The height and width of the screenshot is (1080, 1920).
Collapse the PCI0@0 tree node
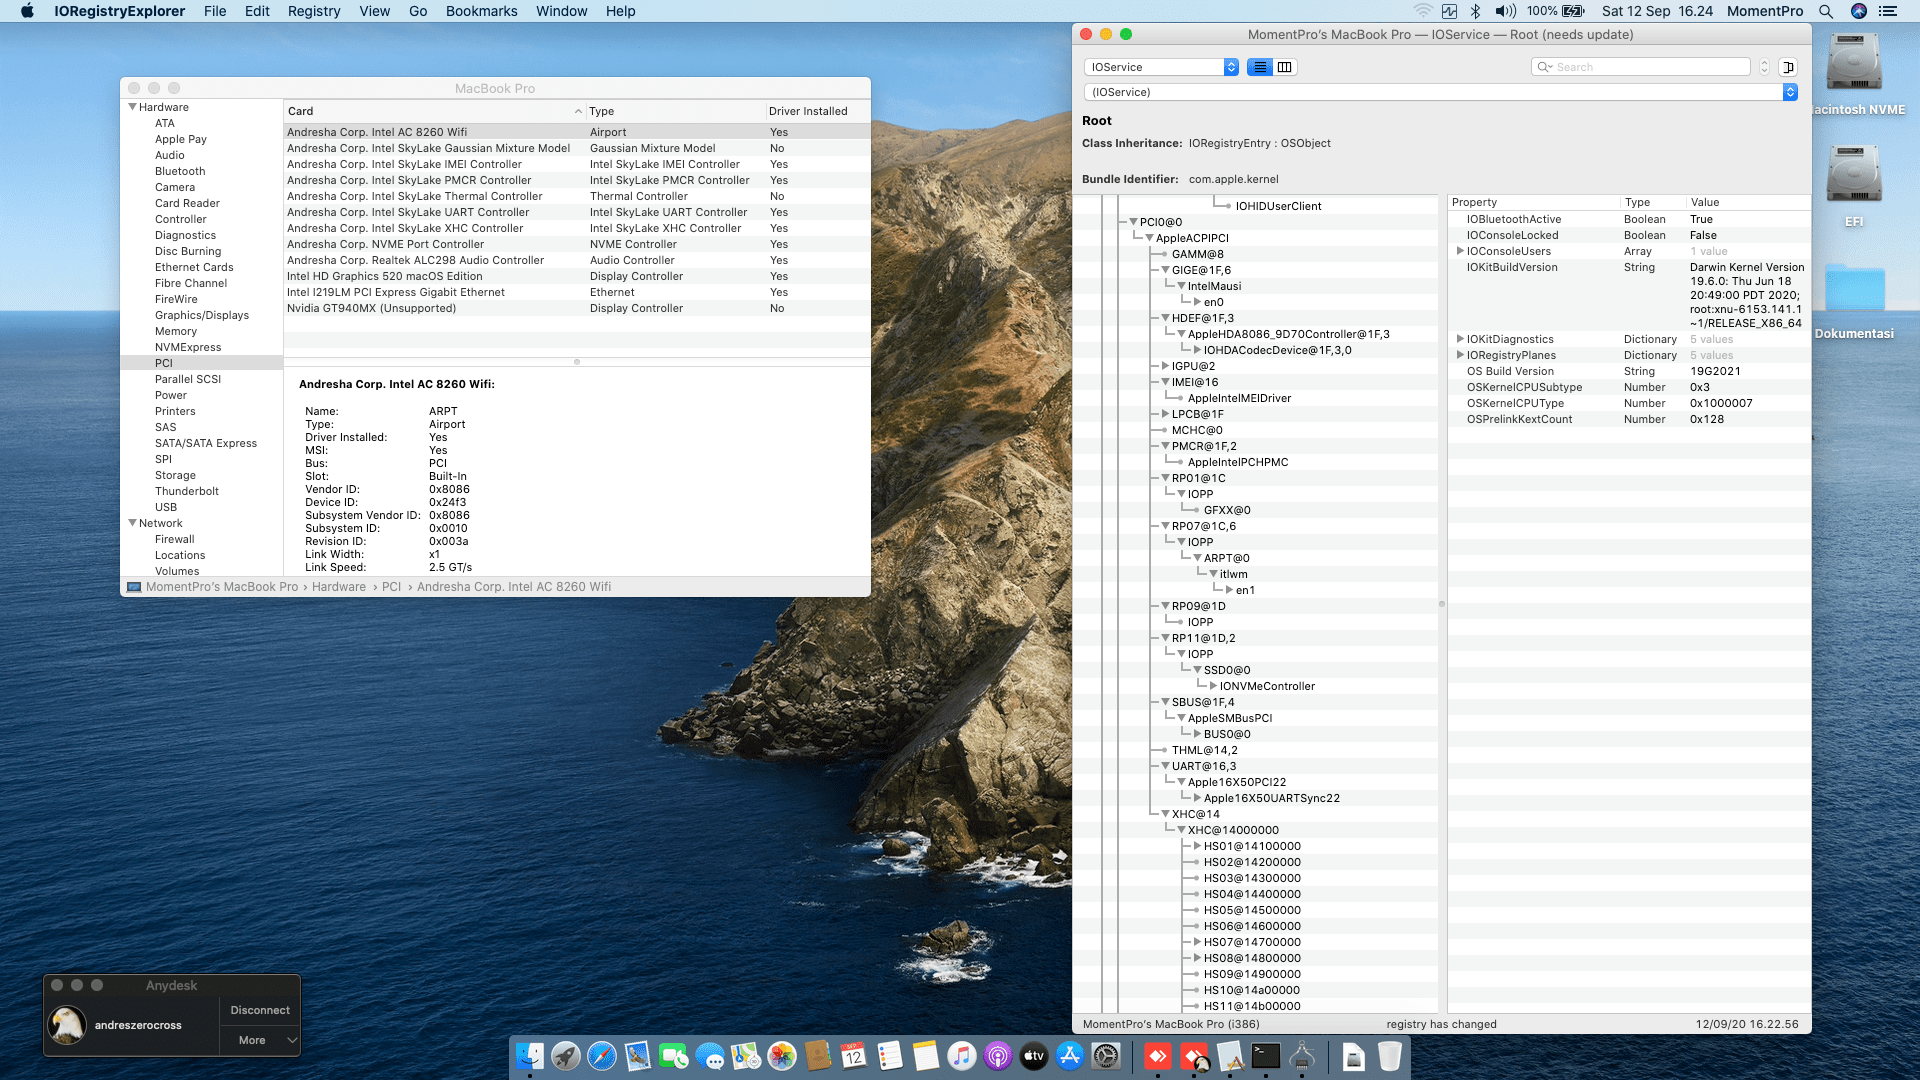1134,222
